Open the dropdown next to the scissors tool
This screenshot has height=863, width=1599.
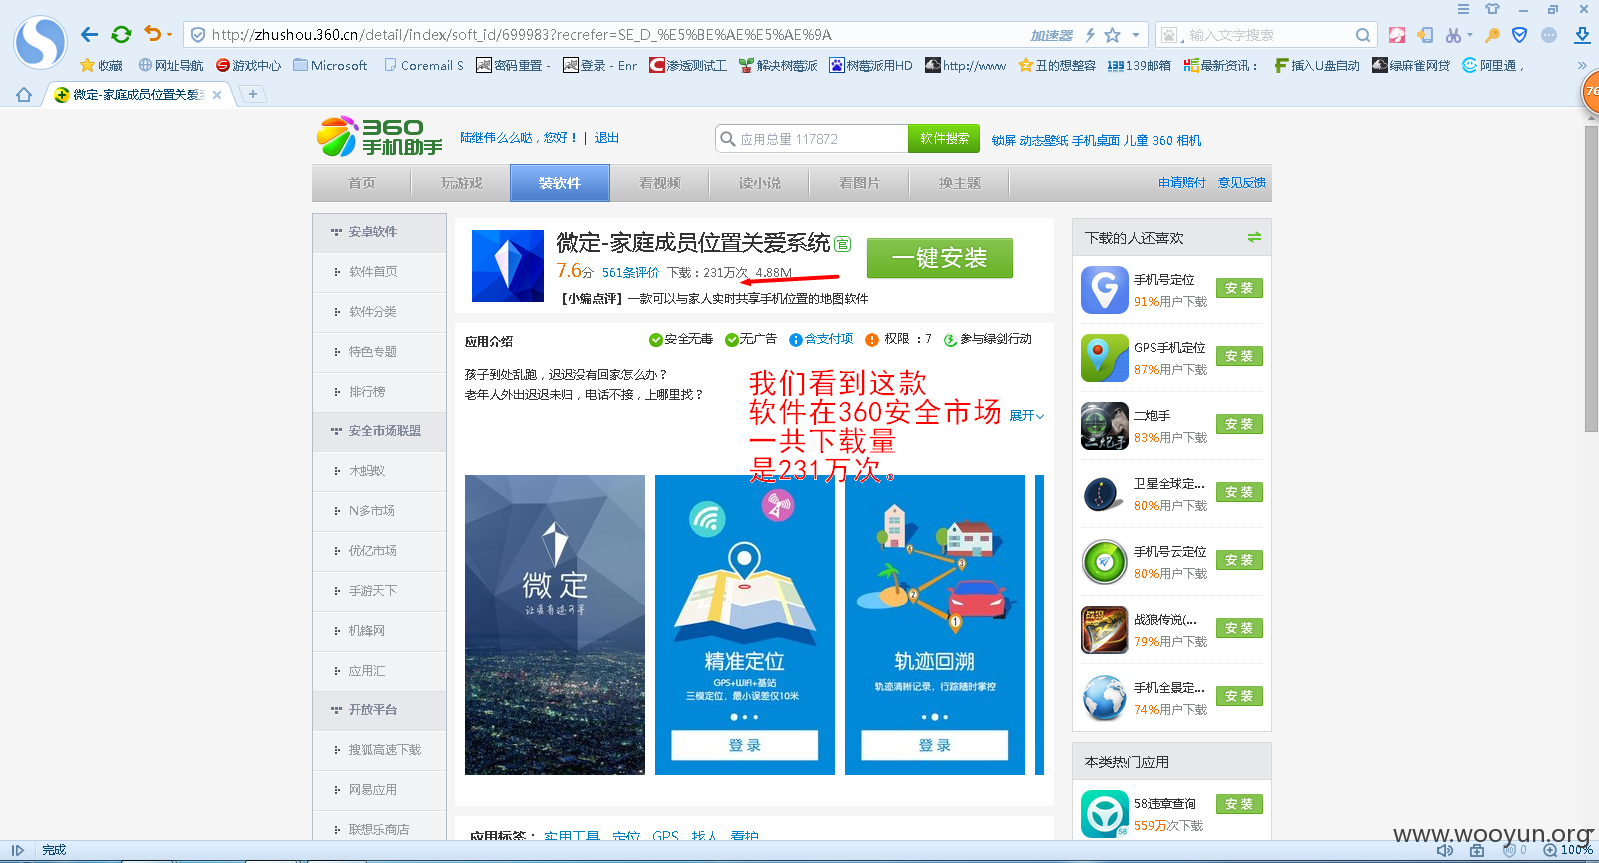pyautogui.click(x=1470, y=35)
